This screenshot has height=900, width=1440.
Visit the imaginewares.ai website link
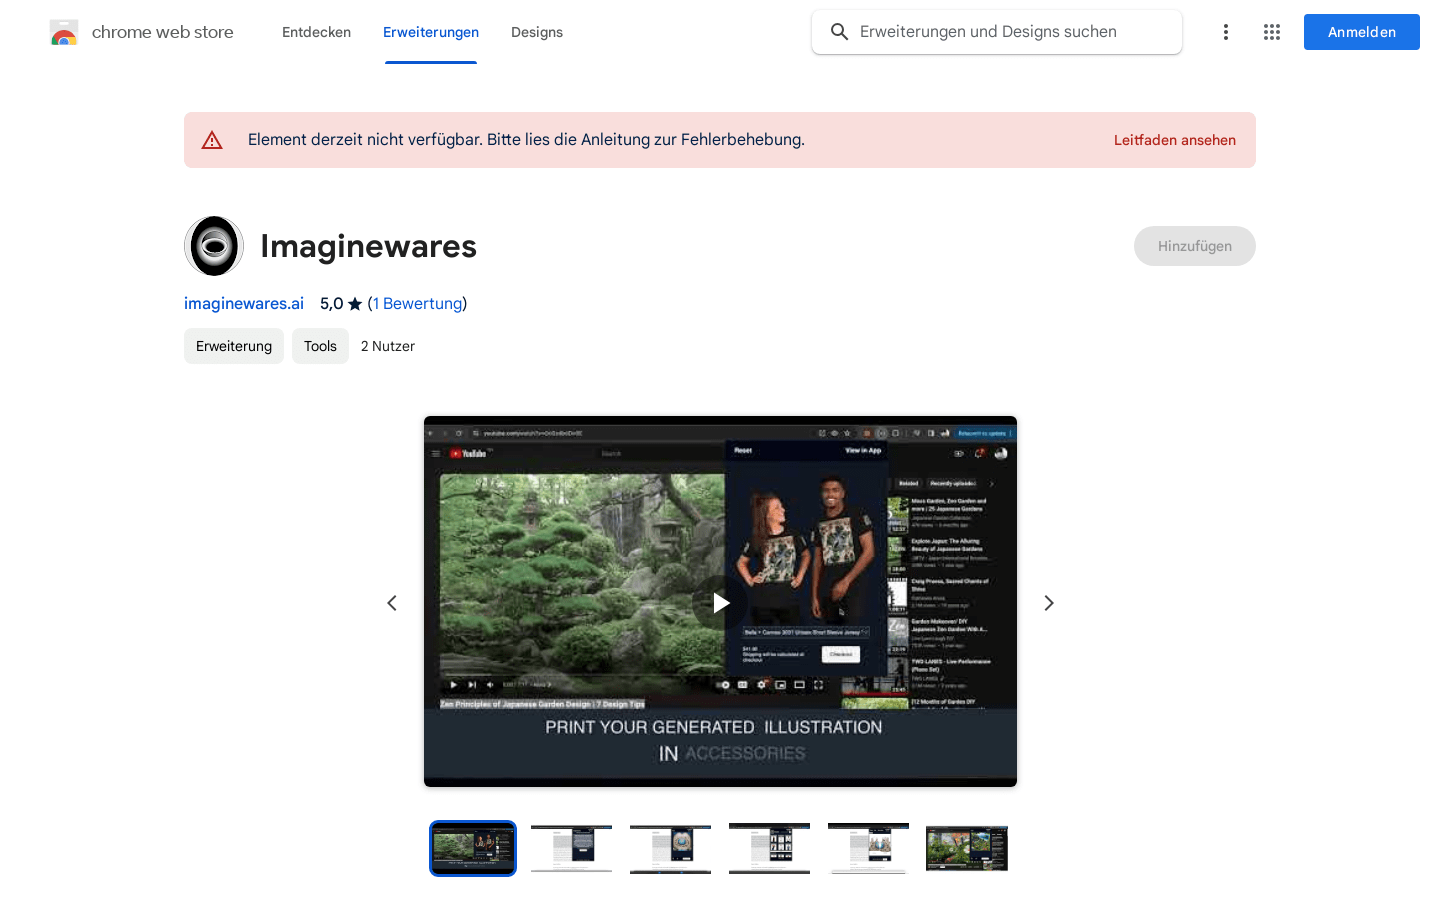coord(243,303)
